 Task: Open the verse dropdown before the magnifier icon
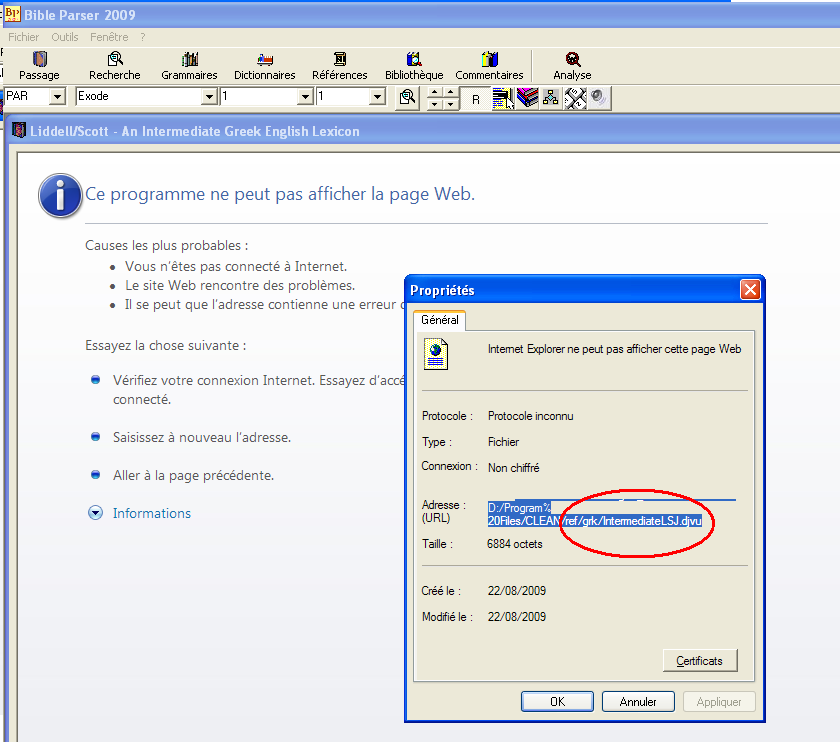[x=378, y=97]
